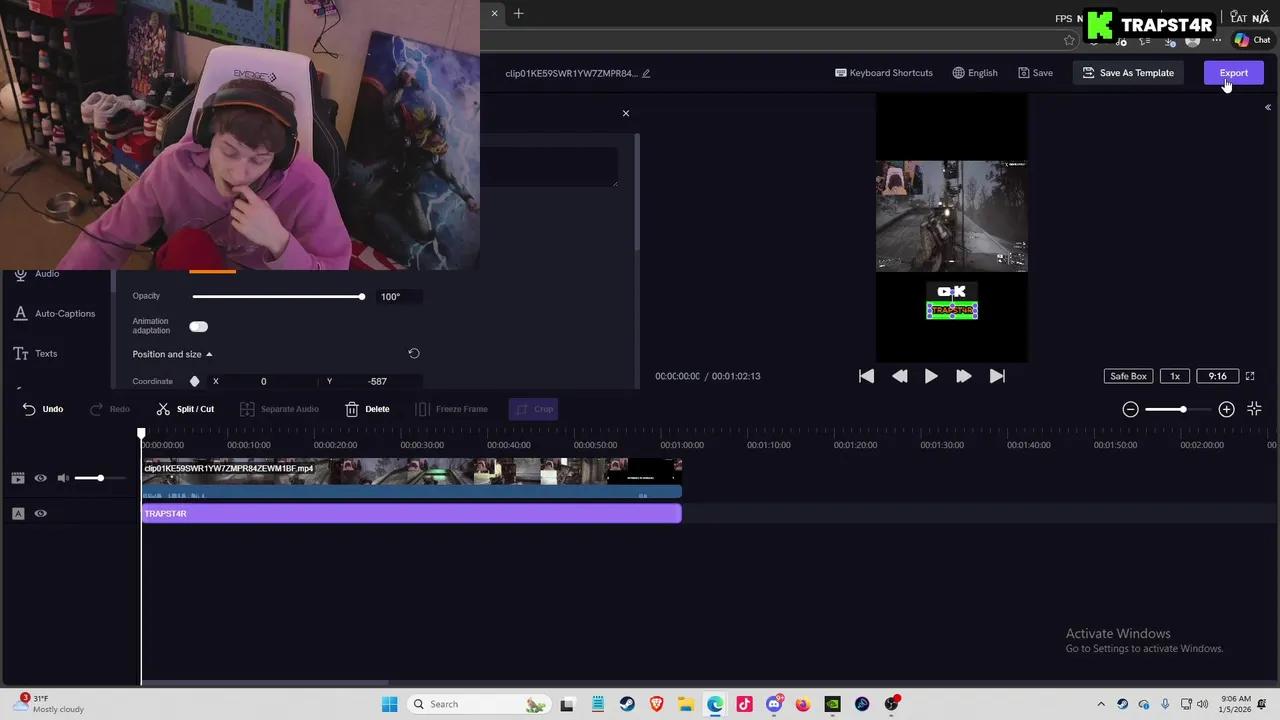Click the Y coordinate field showing -587
This screenshot has width=1280, height=720.
pos(378,381)
